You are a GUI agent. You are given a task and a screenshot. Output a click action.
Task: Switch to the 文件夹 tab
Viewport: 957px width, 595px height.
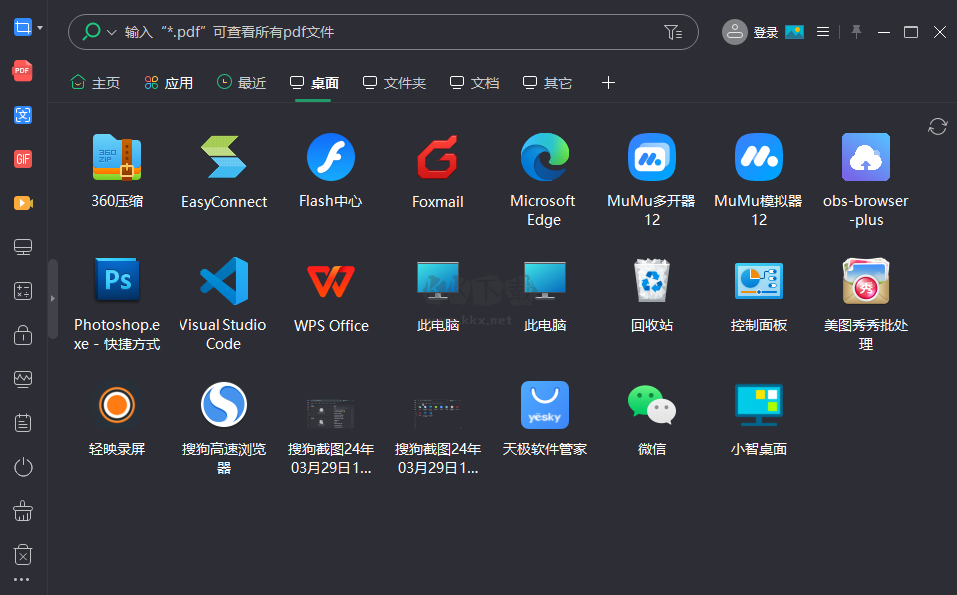click(394, 83)
